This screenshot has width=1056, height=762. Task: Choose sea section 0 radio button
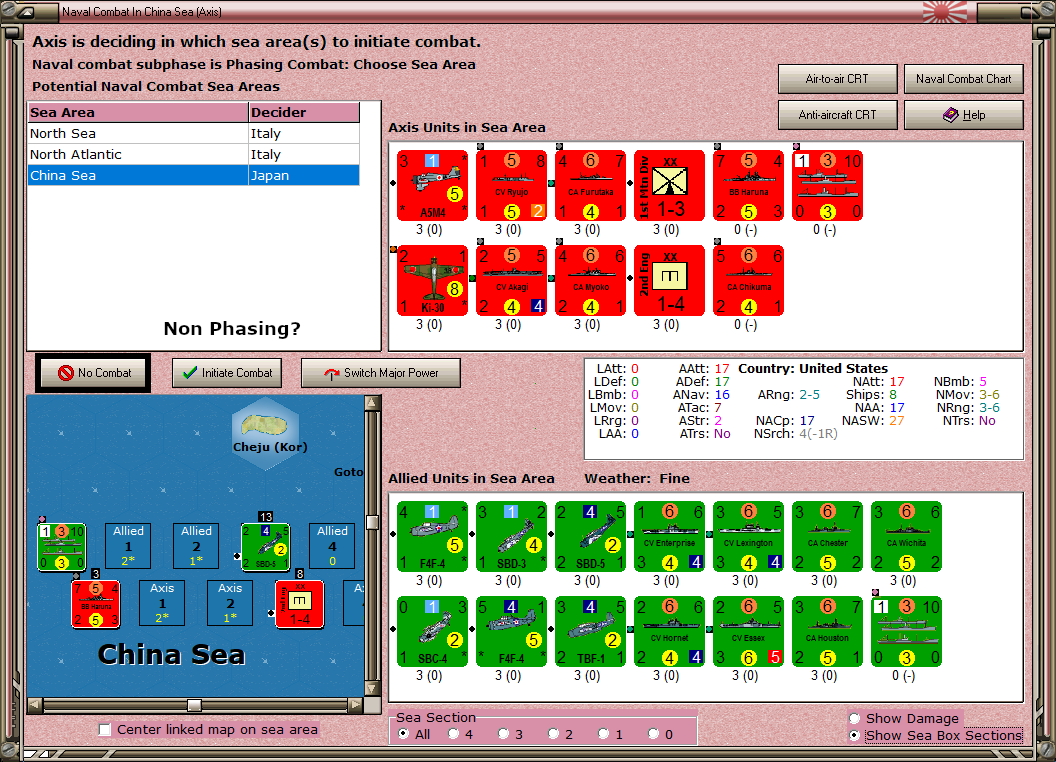pyautogui.click(x=653, y=734)
